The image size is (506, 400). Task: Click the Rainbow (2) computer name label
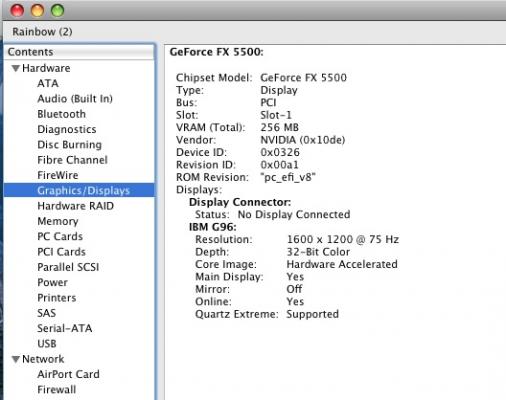[x=42, y=32]
